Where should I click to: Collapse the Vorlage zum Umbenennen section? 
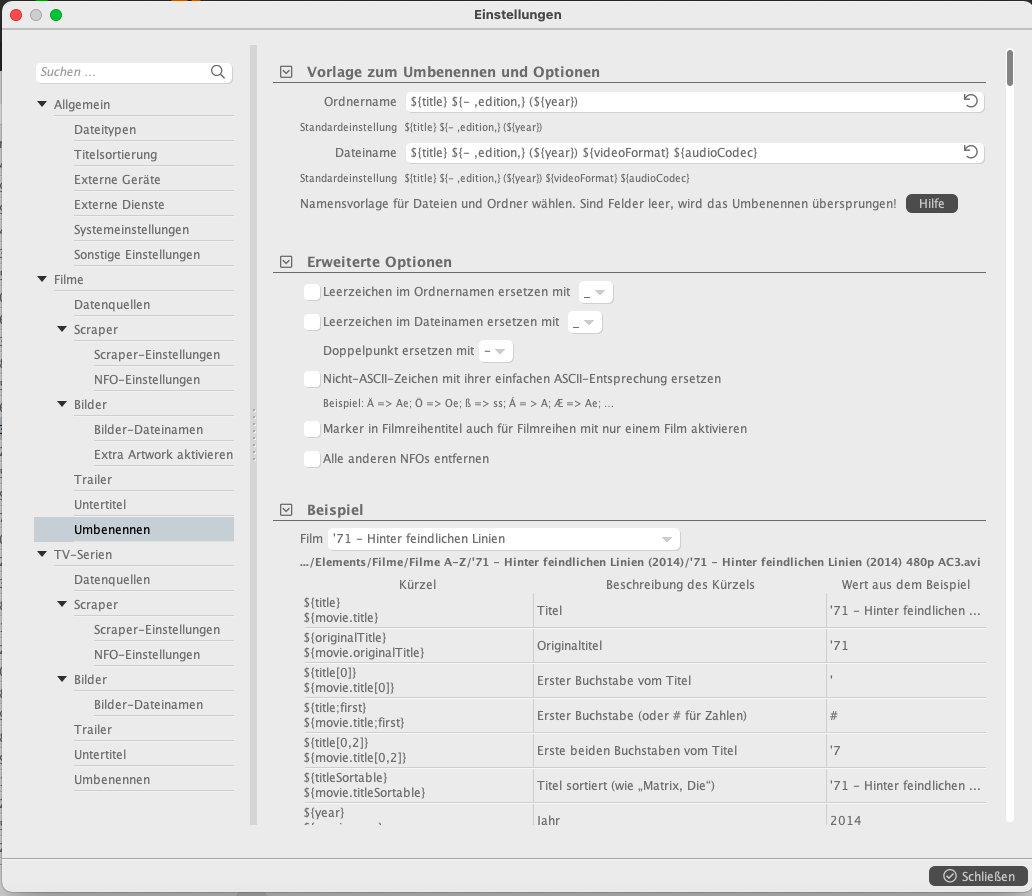[x=286, y=72]
